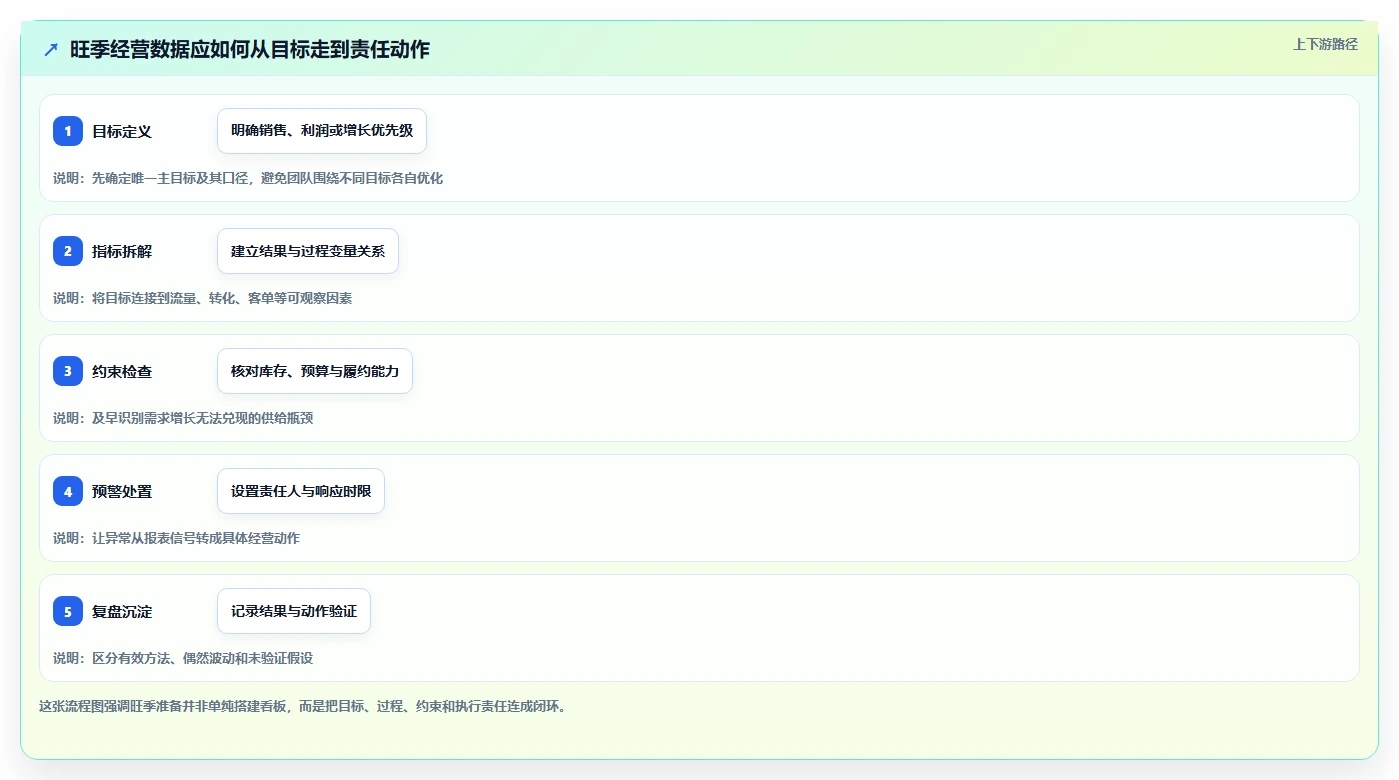This screenshot has height=780, width=1399.
Task: Click the 核对库存、预算与履约能力 chip
Action: coord(315,371)
